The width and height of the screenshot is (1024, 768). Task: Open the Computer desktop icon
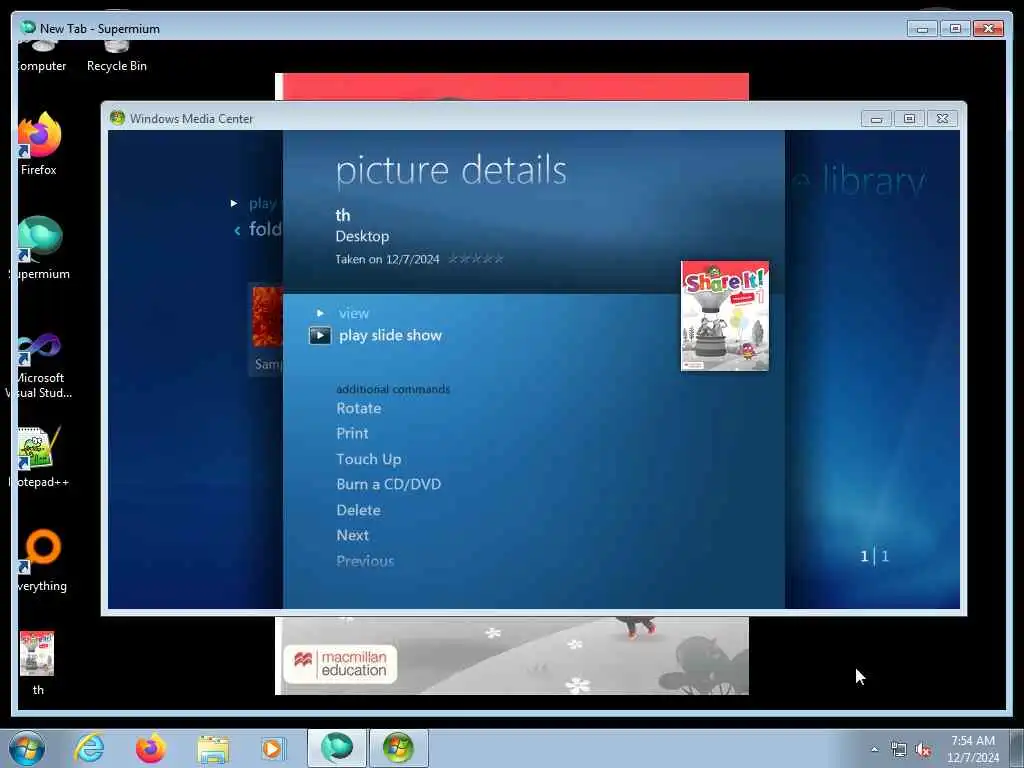point(40,57)
